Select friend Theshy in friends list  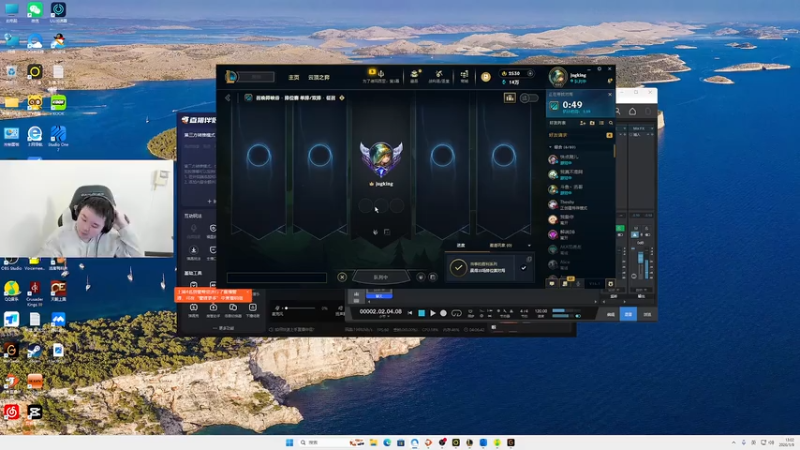tap(580, 205)
